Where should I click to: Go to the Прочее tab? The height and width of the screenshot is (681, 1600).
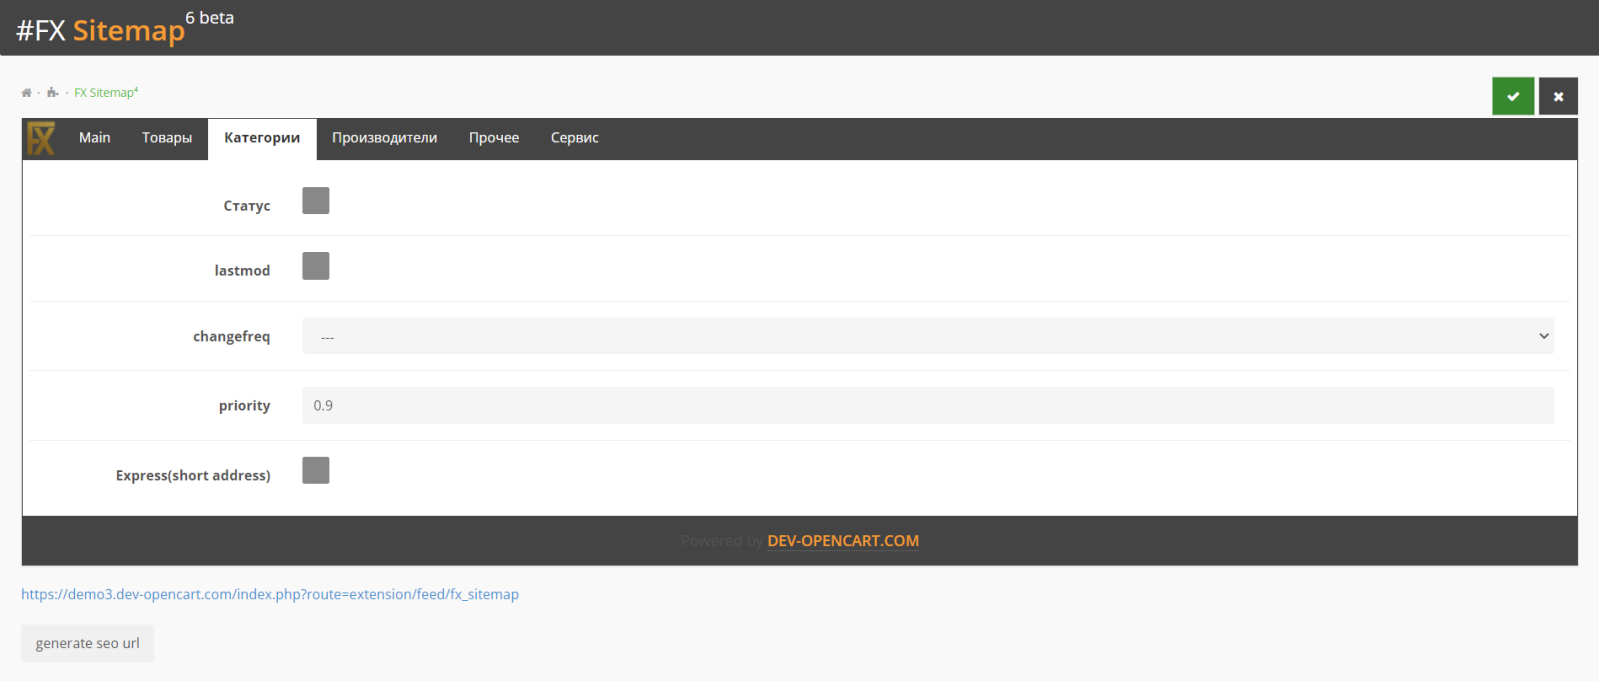coord(494,138)
